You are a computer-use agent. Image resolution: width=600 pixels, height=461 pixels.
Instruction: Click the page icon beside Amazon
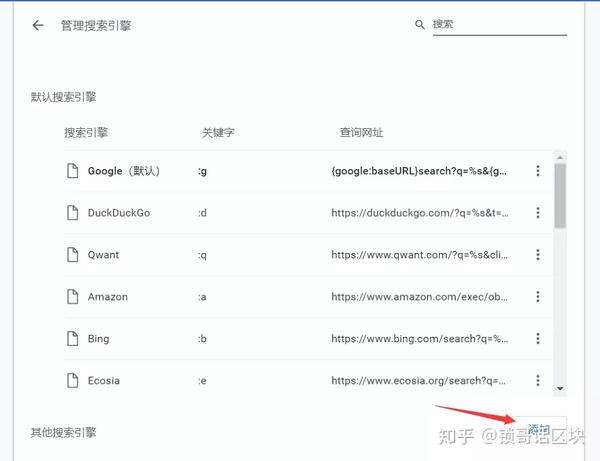pos(72,296)
